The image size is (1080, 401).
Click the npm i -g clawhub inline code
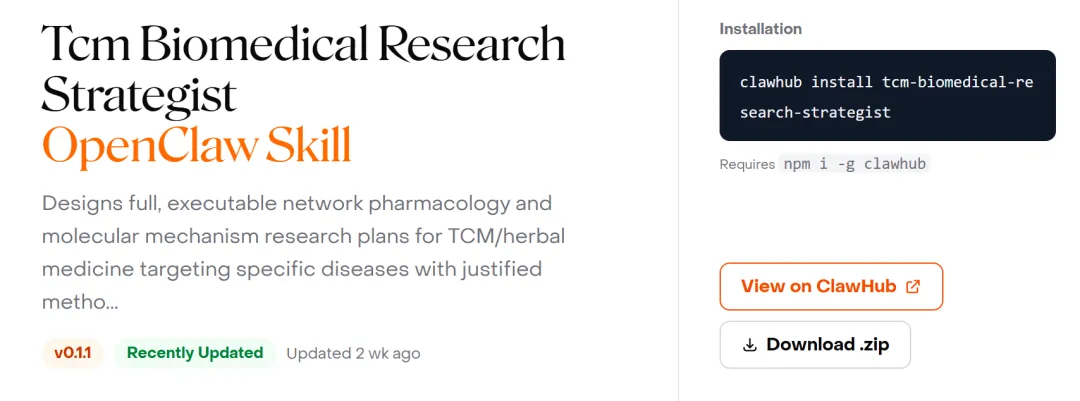click(x=855, y=164)
